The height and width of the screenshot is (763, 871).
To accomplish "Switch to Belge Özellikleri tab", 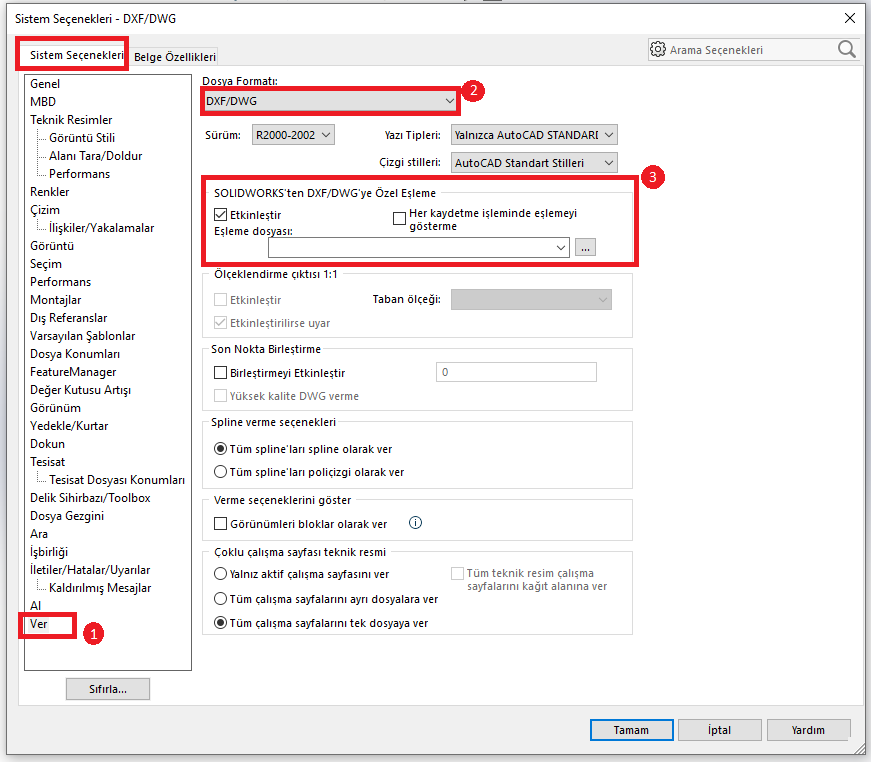I will pyautogui.click(x=175, y=57).
